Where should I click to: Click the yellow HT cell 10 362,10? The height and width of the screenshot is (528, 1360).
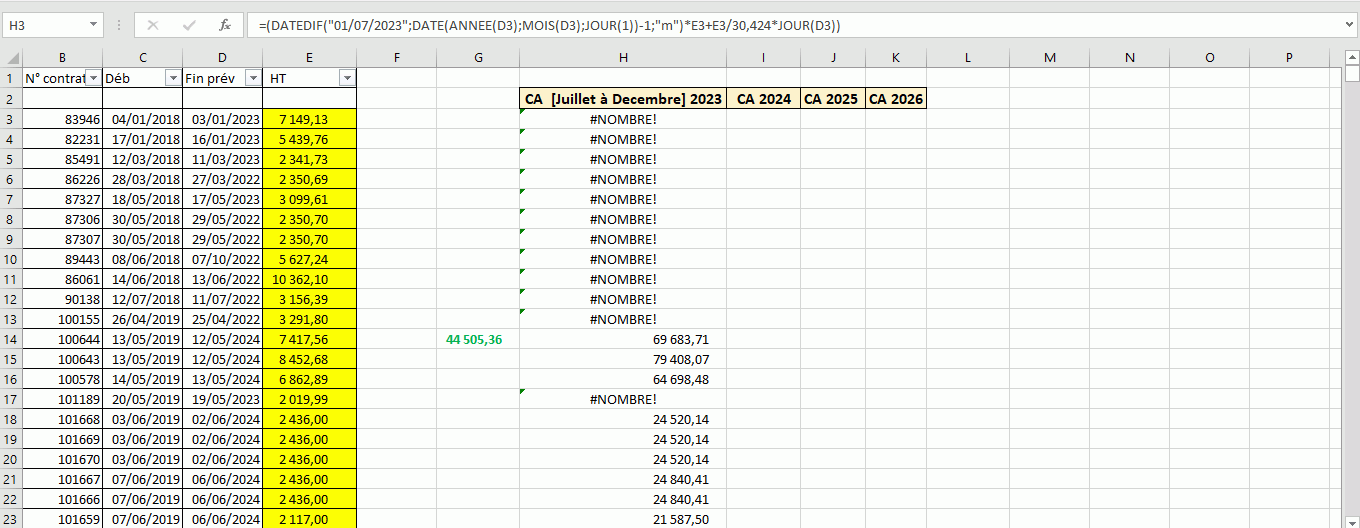[x=309, y=279]
